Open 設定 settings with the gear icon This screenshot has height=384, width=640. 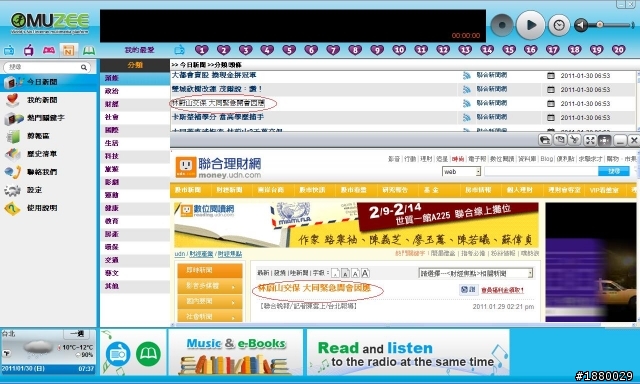tap(49, 190)
